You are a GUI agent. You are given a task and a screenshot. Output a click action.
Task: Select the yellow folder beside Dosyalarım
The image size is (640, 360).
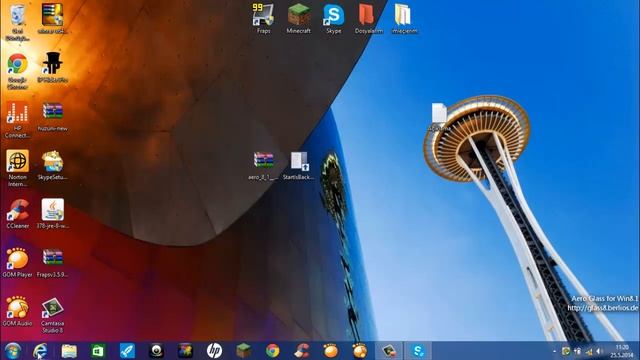pos(404,19)
